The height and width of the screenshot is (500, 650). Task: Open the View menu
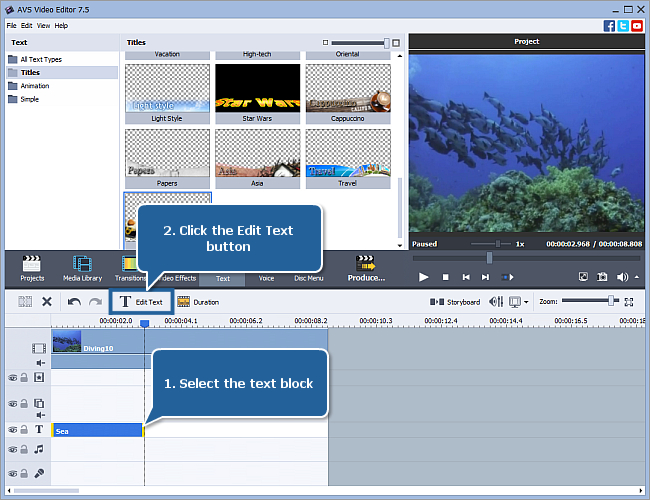coord(43,26)
